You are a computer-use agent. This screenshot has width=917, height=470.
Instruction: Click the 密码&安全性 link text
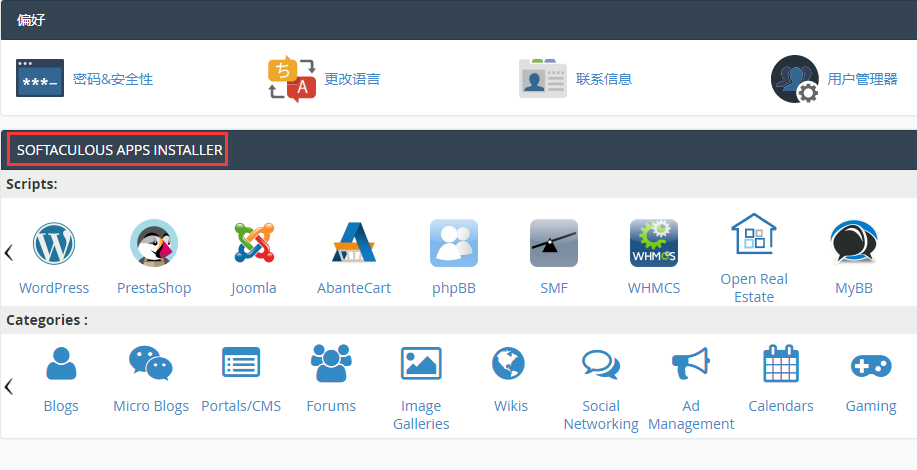113,79
